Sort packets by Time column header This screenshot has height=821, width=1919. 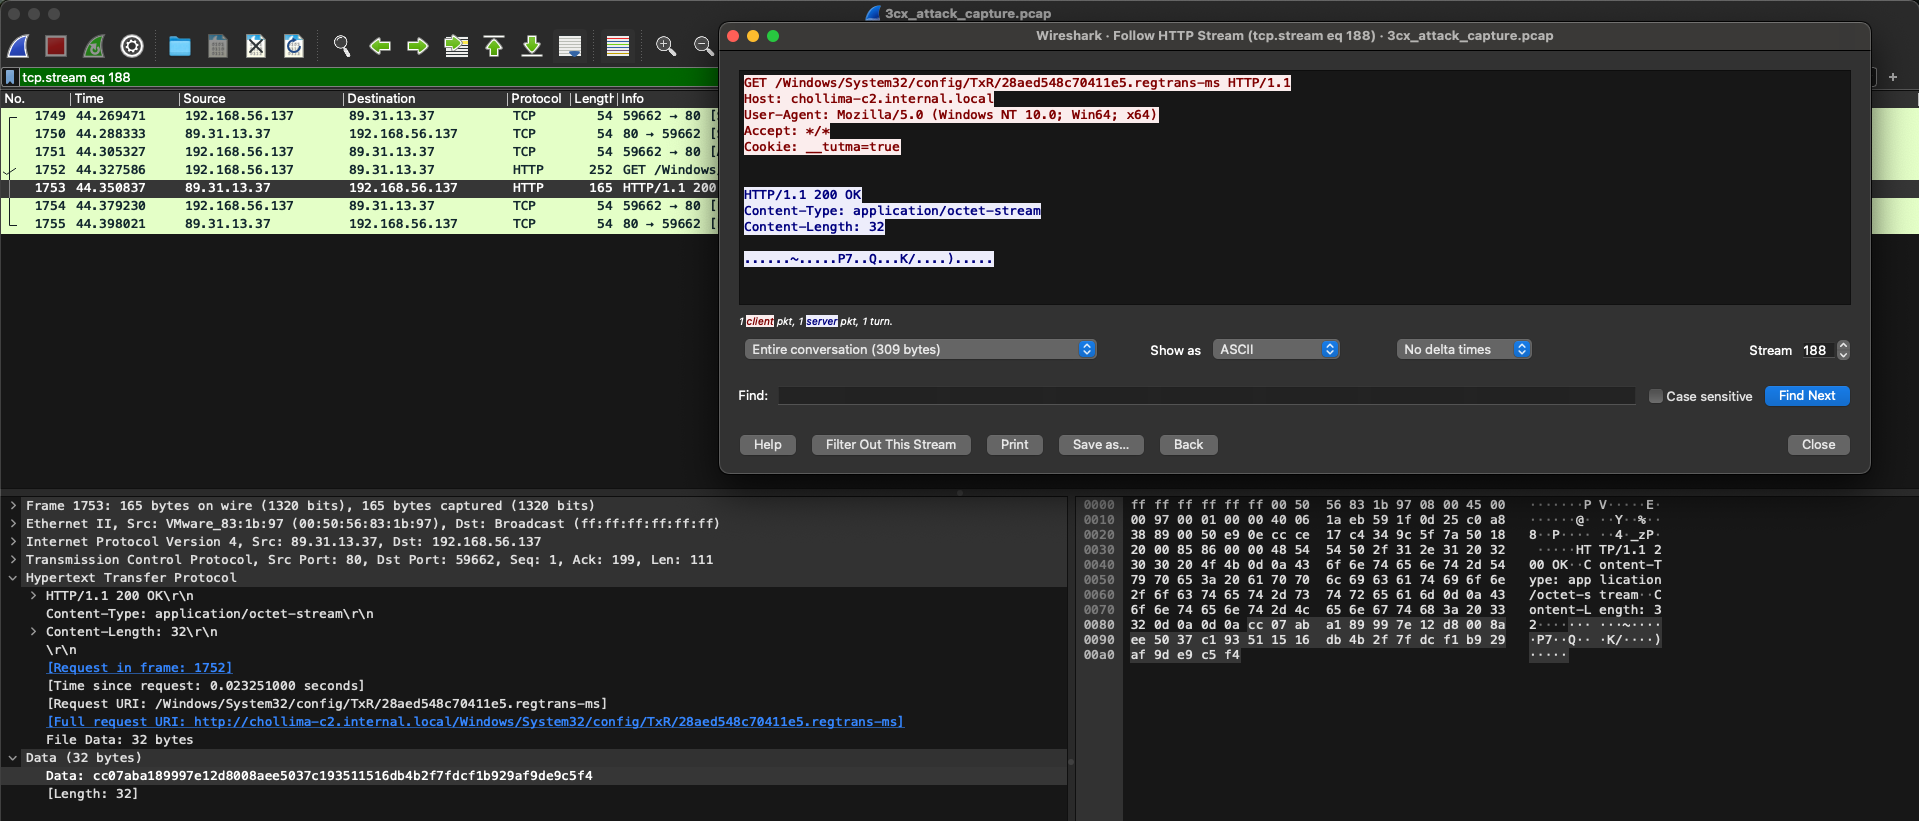click(124, 98)
